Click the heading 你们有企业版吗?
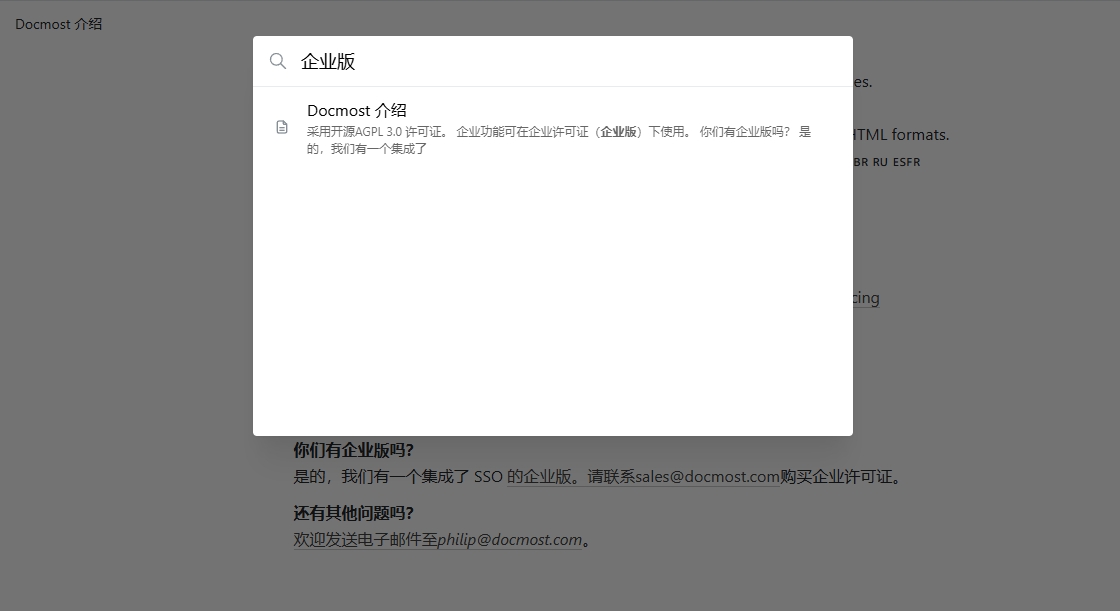1120x611 pixels. click(353, 450)
